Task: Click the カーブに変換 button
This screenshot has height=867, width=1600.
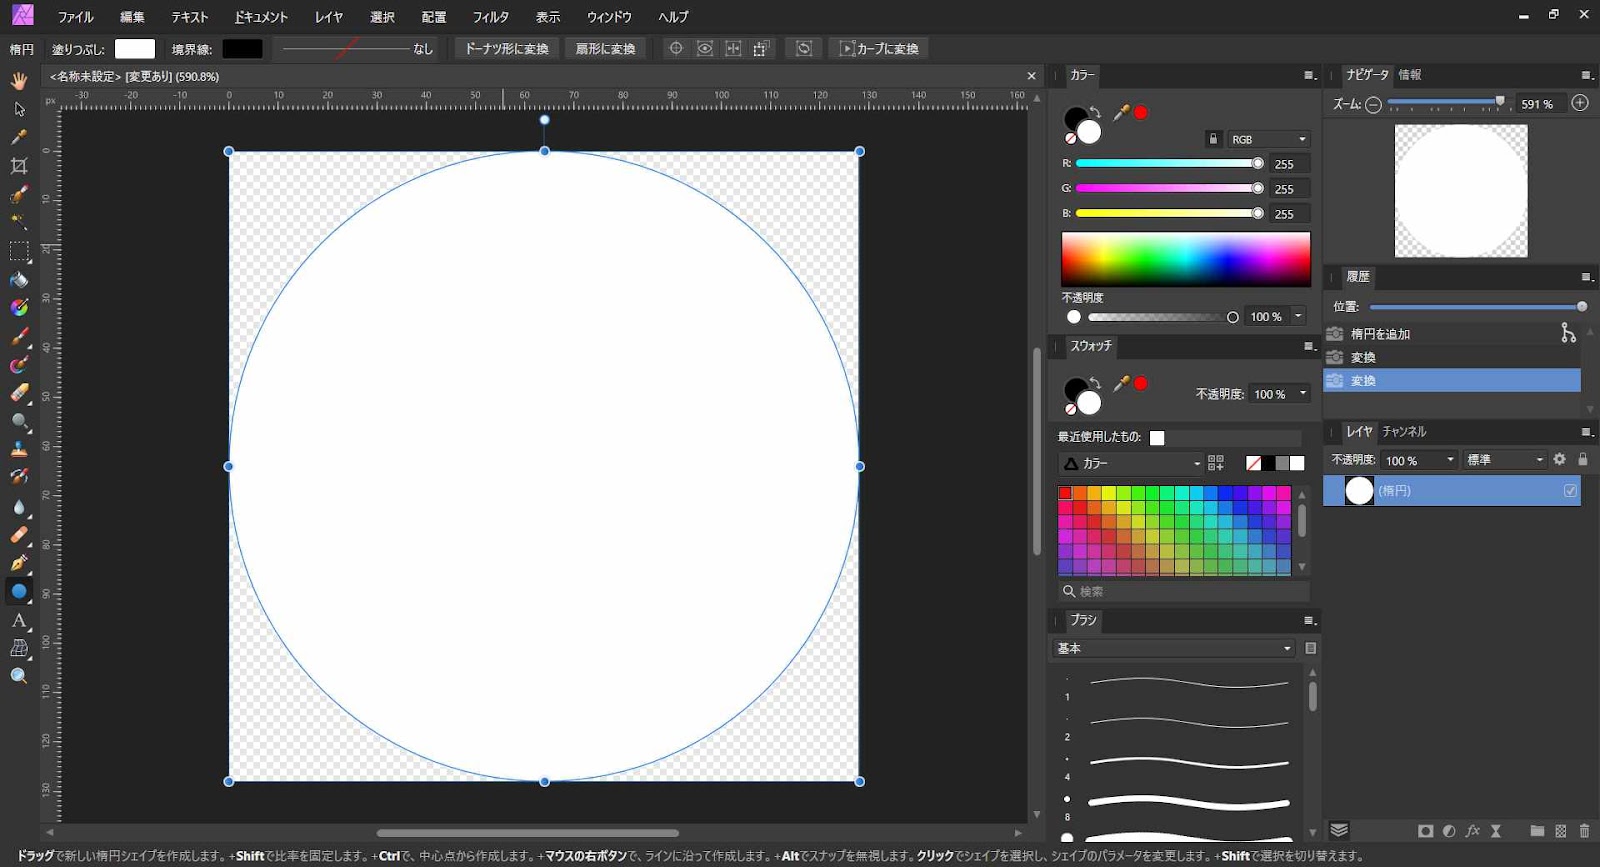Action: click(x=878, y=49)
